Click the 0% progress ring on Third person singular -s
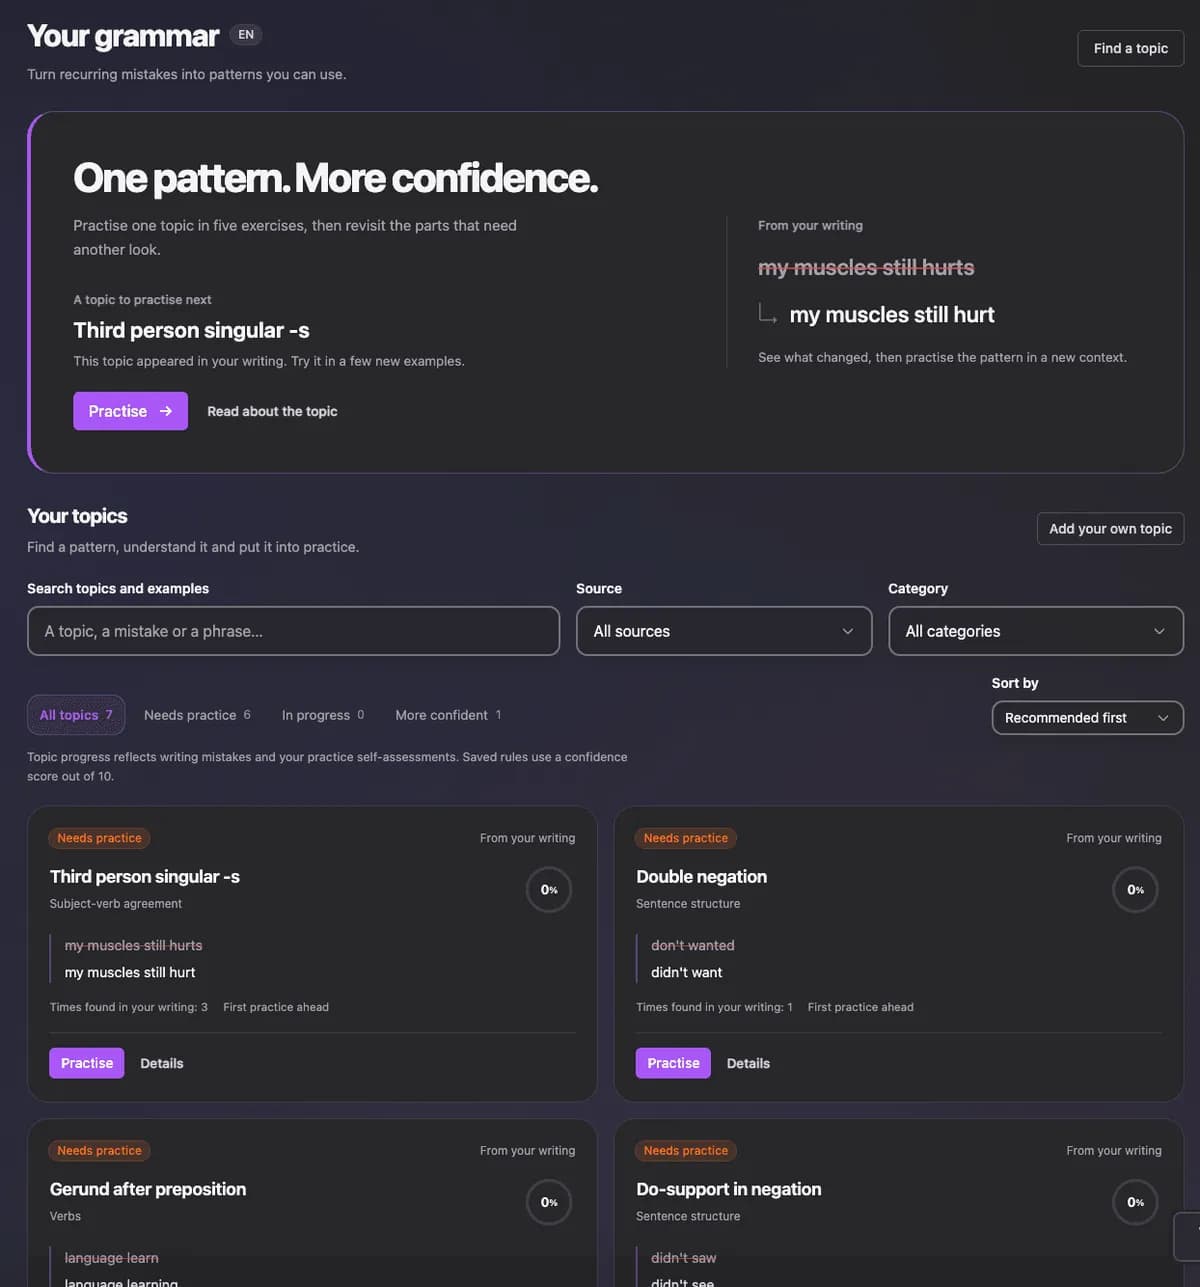This screenshot has height=1287, width=1200. 549,890
